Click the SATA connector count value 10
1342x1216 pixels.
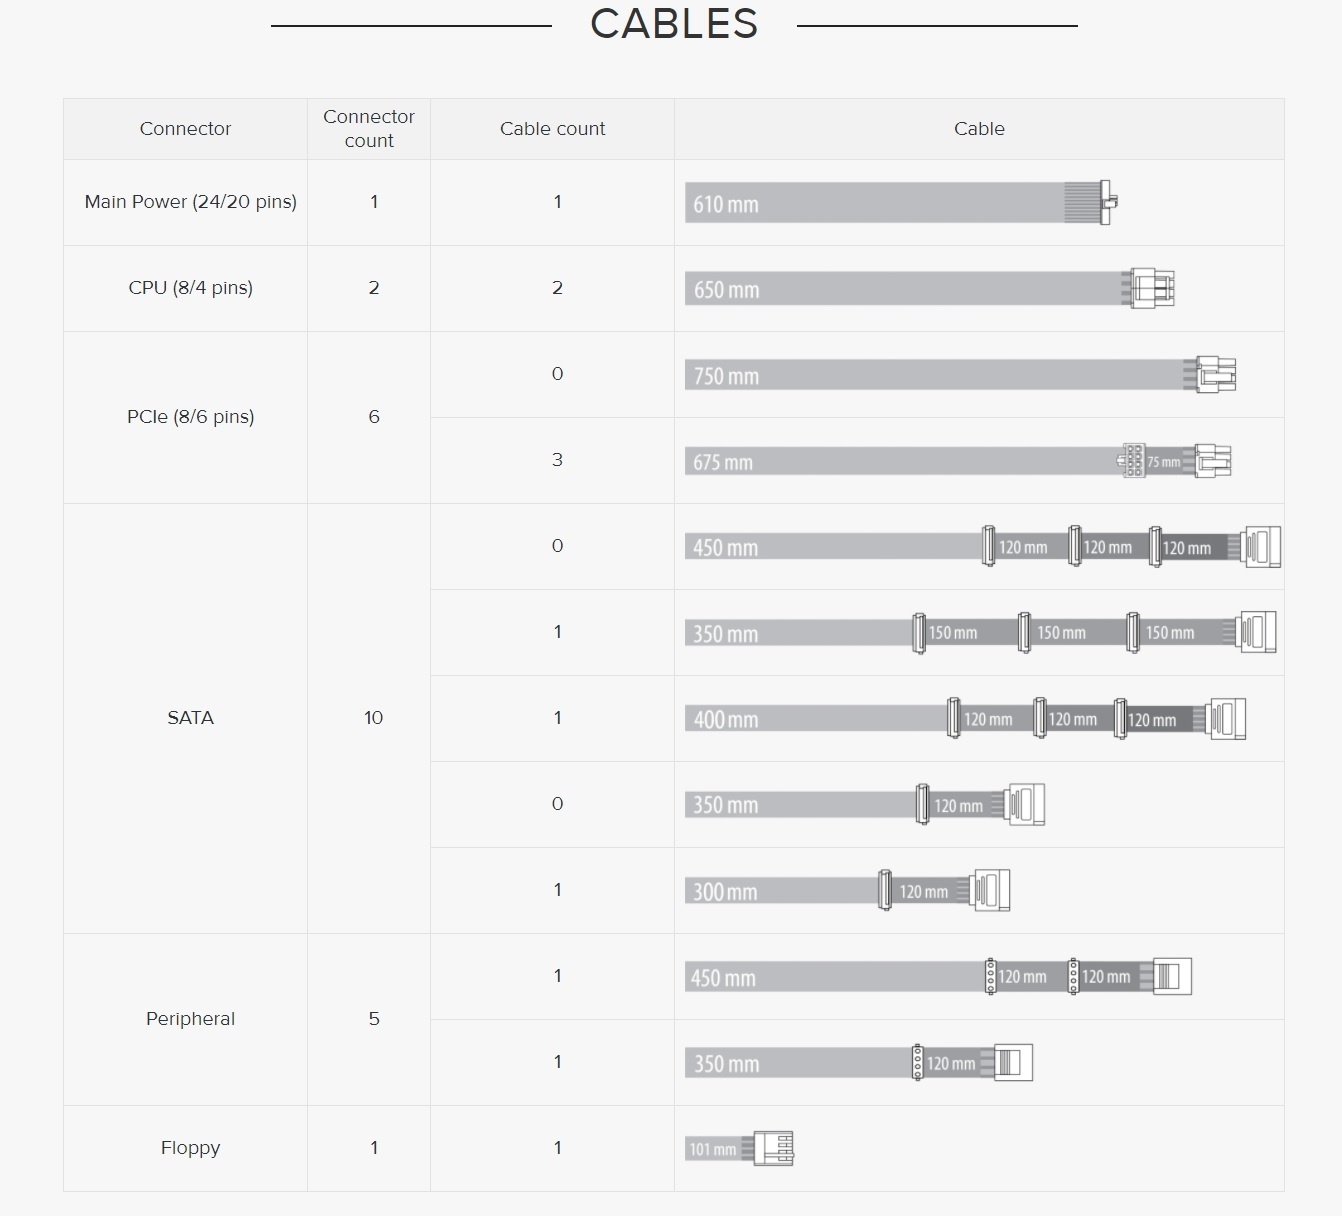[x=374, y=718]
